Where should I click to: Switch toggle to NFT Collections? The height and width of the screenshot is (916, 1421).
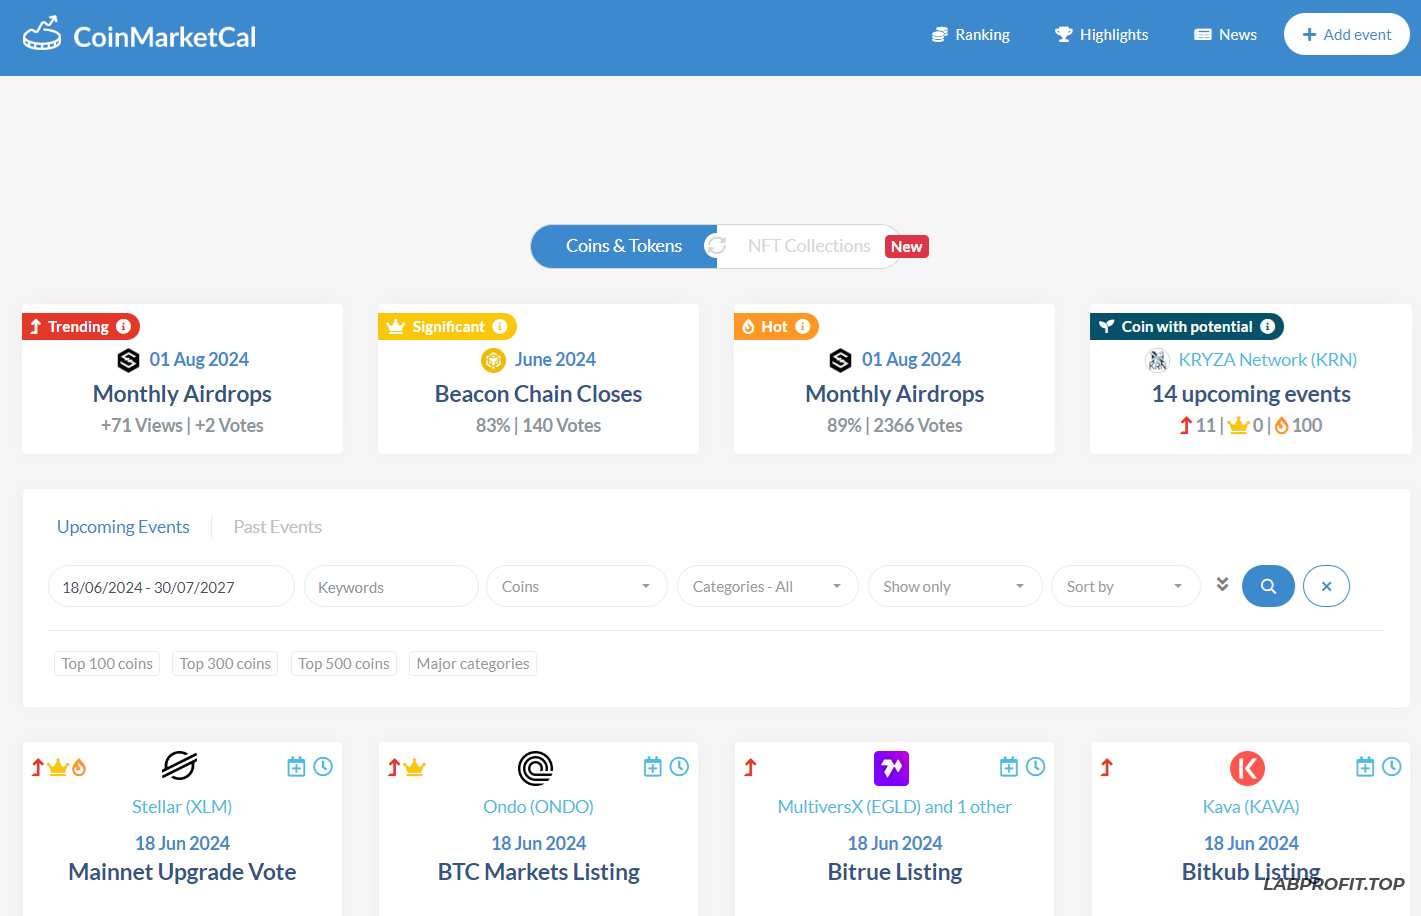[x=808, y=246]
